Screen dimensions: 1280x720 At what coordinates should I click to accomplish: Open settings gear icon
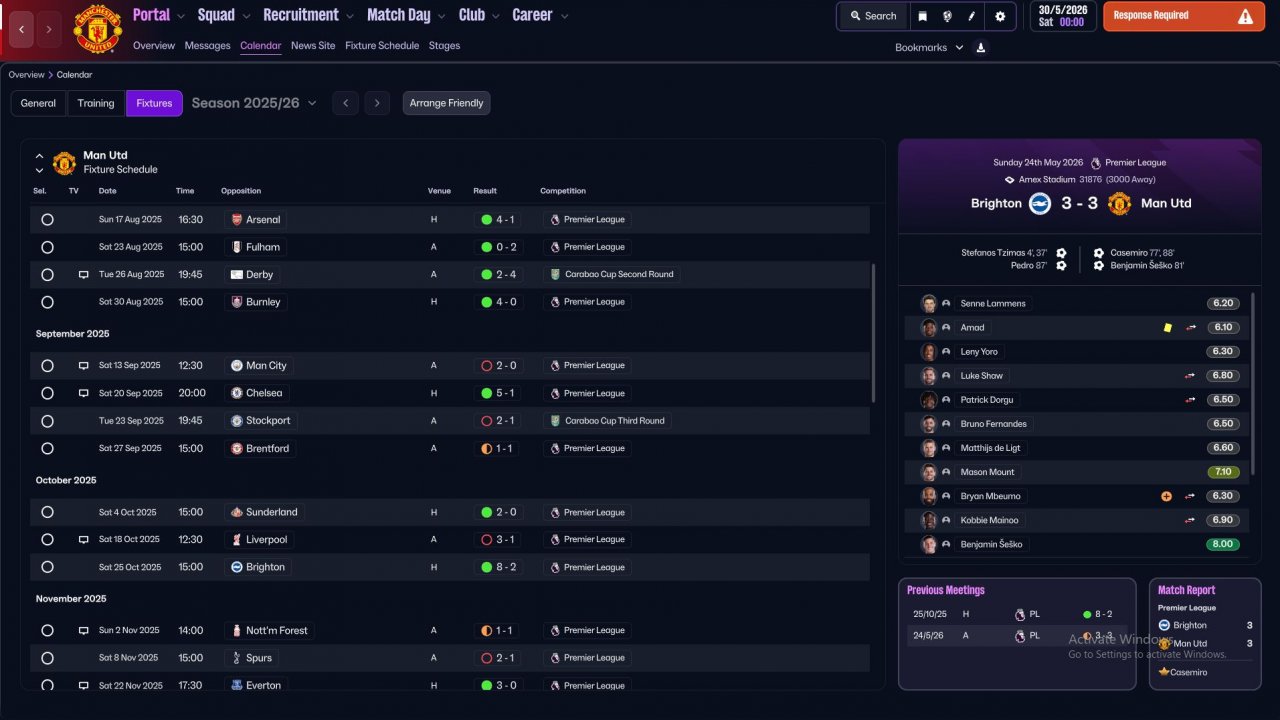1000,16
